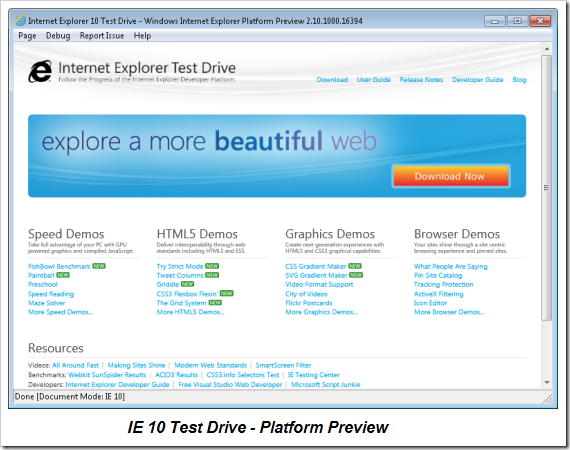Open the Help menu

click(142, 36)
